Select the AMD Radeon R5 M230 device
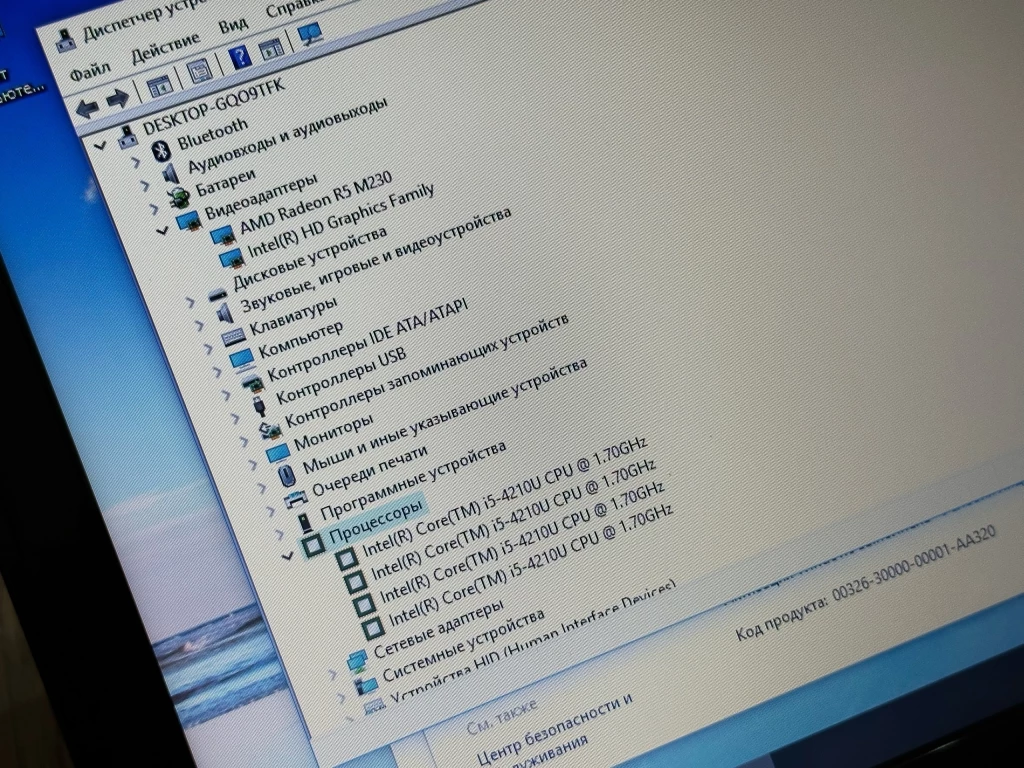 [x=316, y=202]
